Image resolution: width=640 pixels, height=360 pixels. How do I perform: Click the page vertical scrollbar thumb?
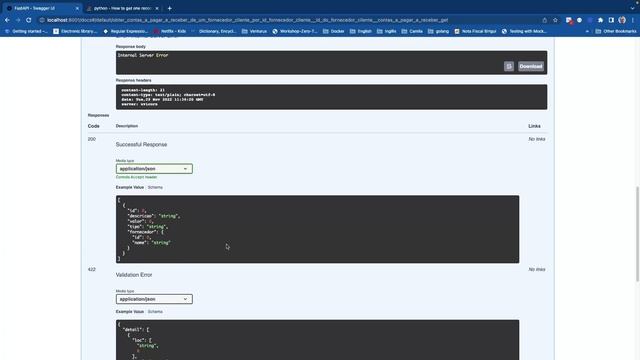coord(637,234)
